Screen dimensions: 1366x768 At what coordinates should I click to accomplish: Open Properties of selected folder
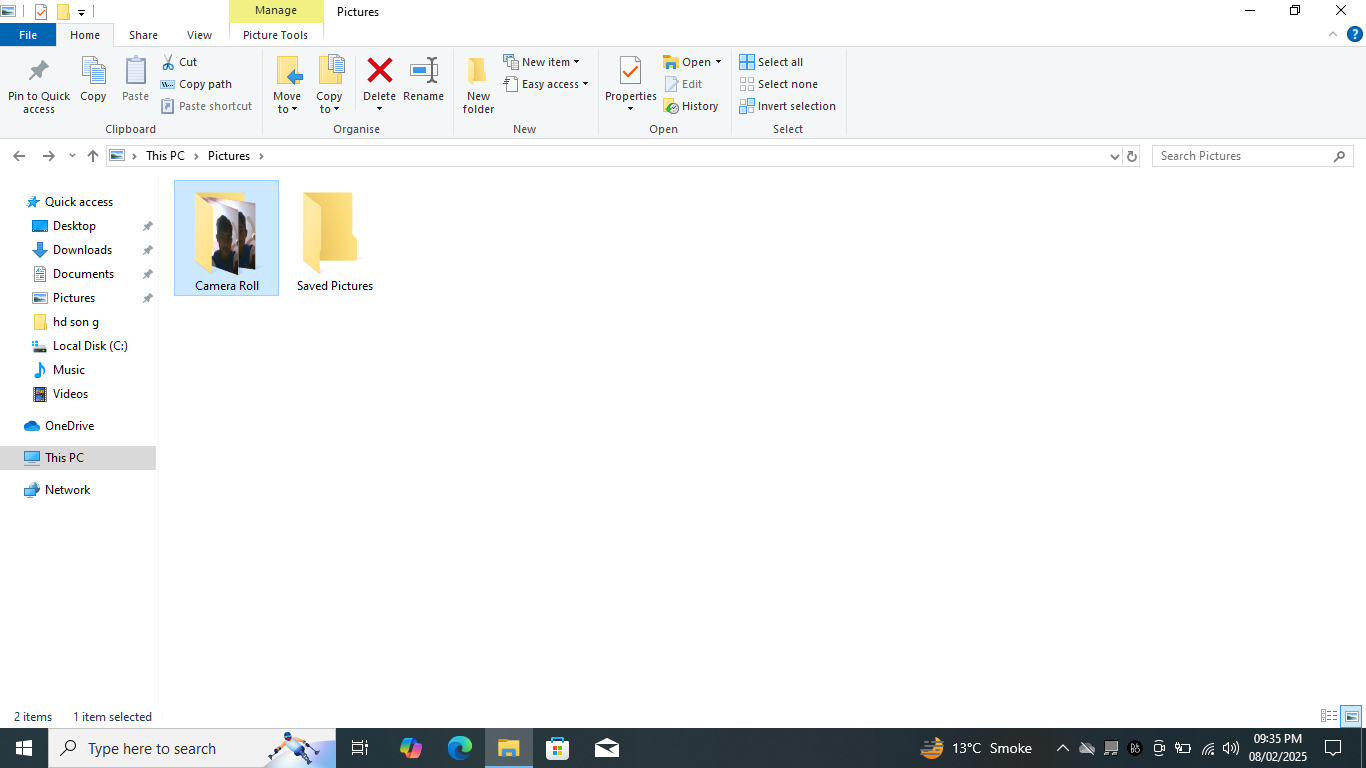click(630, 74)
